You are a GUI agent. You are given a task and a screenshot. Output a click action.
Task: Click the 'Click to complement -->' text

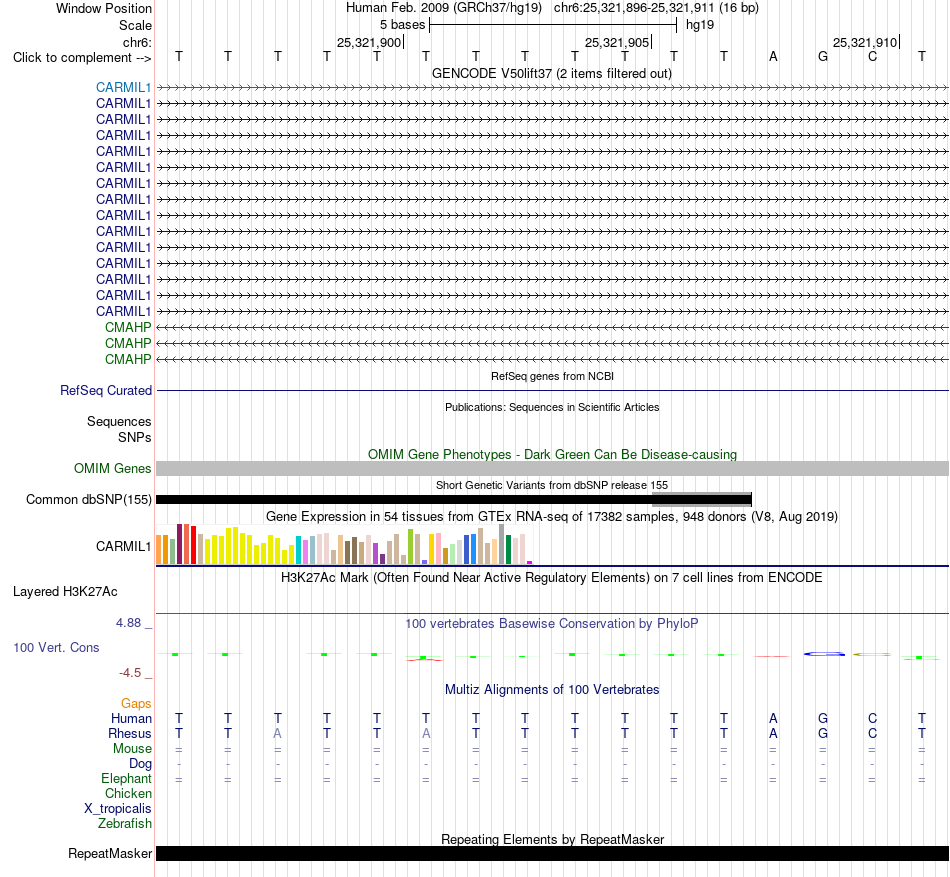(82, 58)
